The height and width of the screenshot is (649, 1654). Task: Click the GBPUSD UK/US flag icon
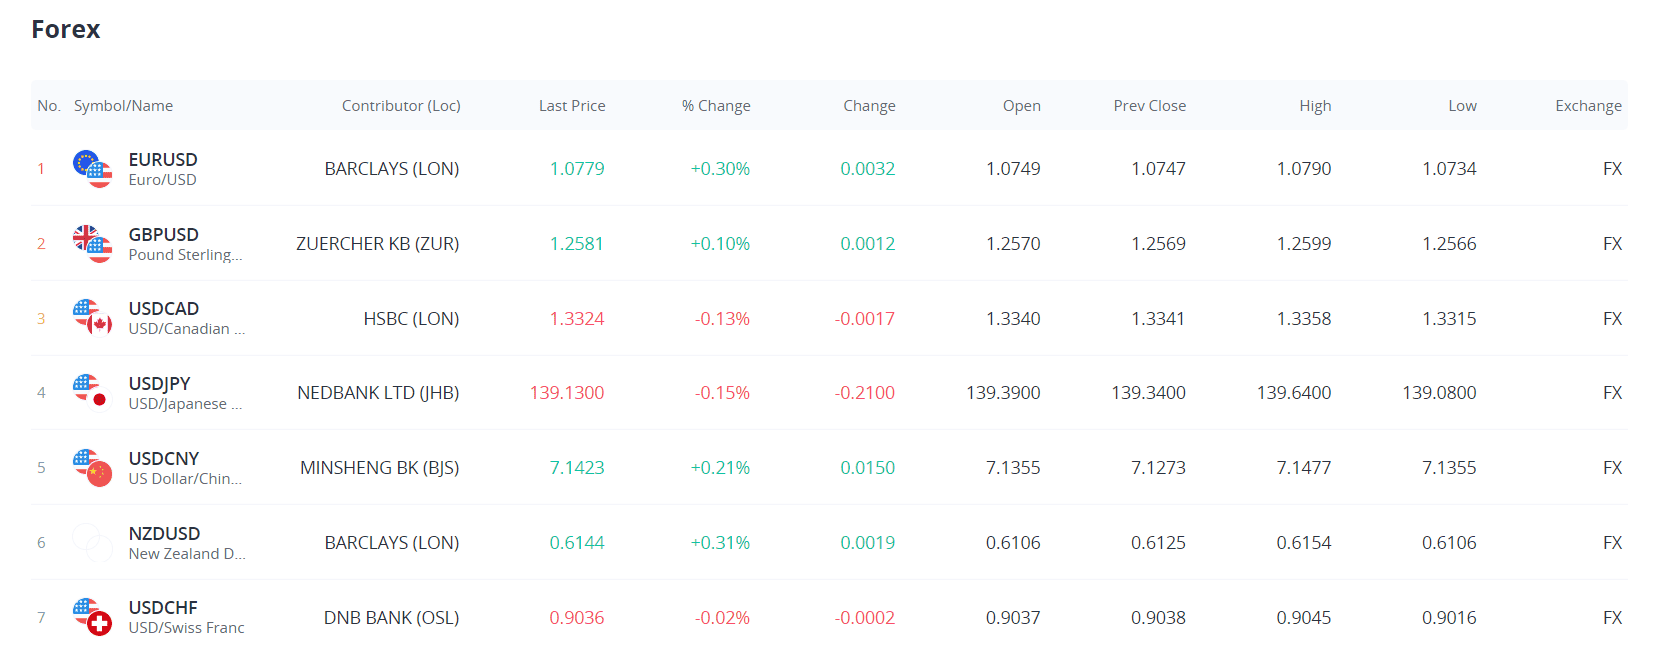pyautogui.click(x=92, y=244)
